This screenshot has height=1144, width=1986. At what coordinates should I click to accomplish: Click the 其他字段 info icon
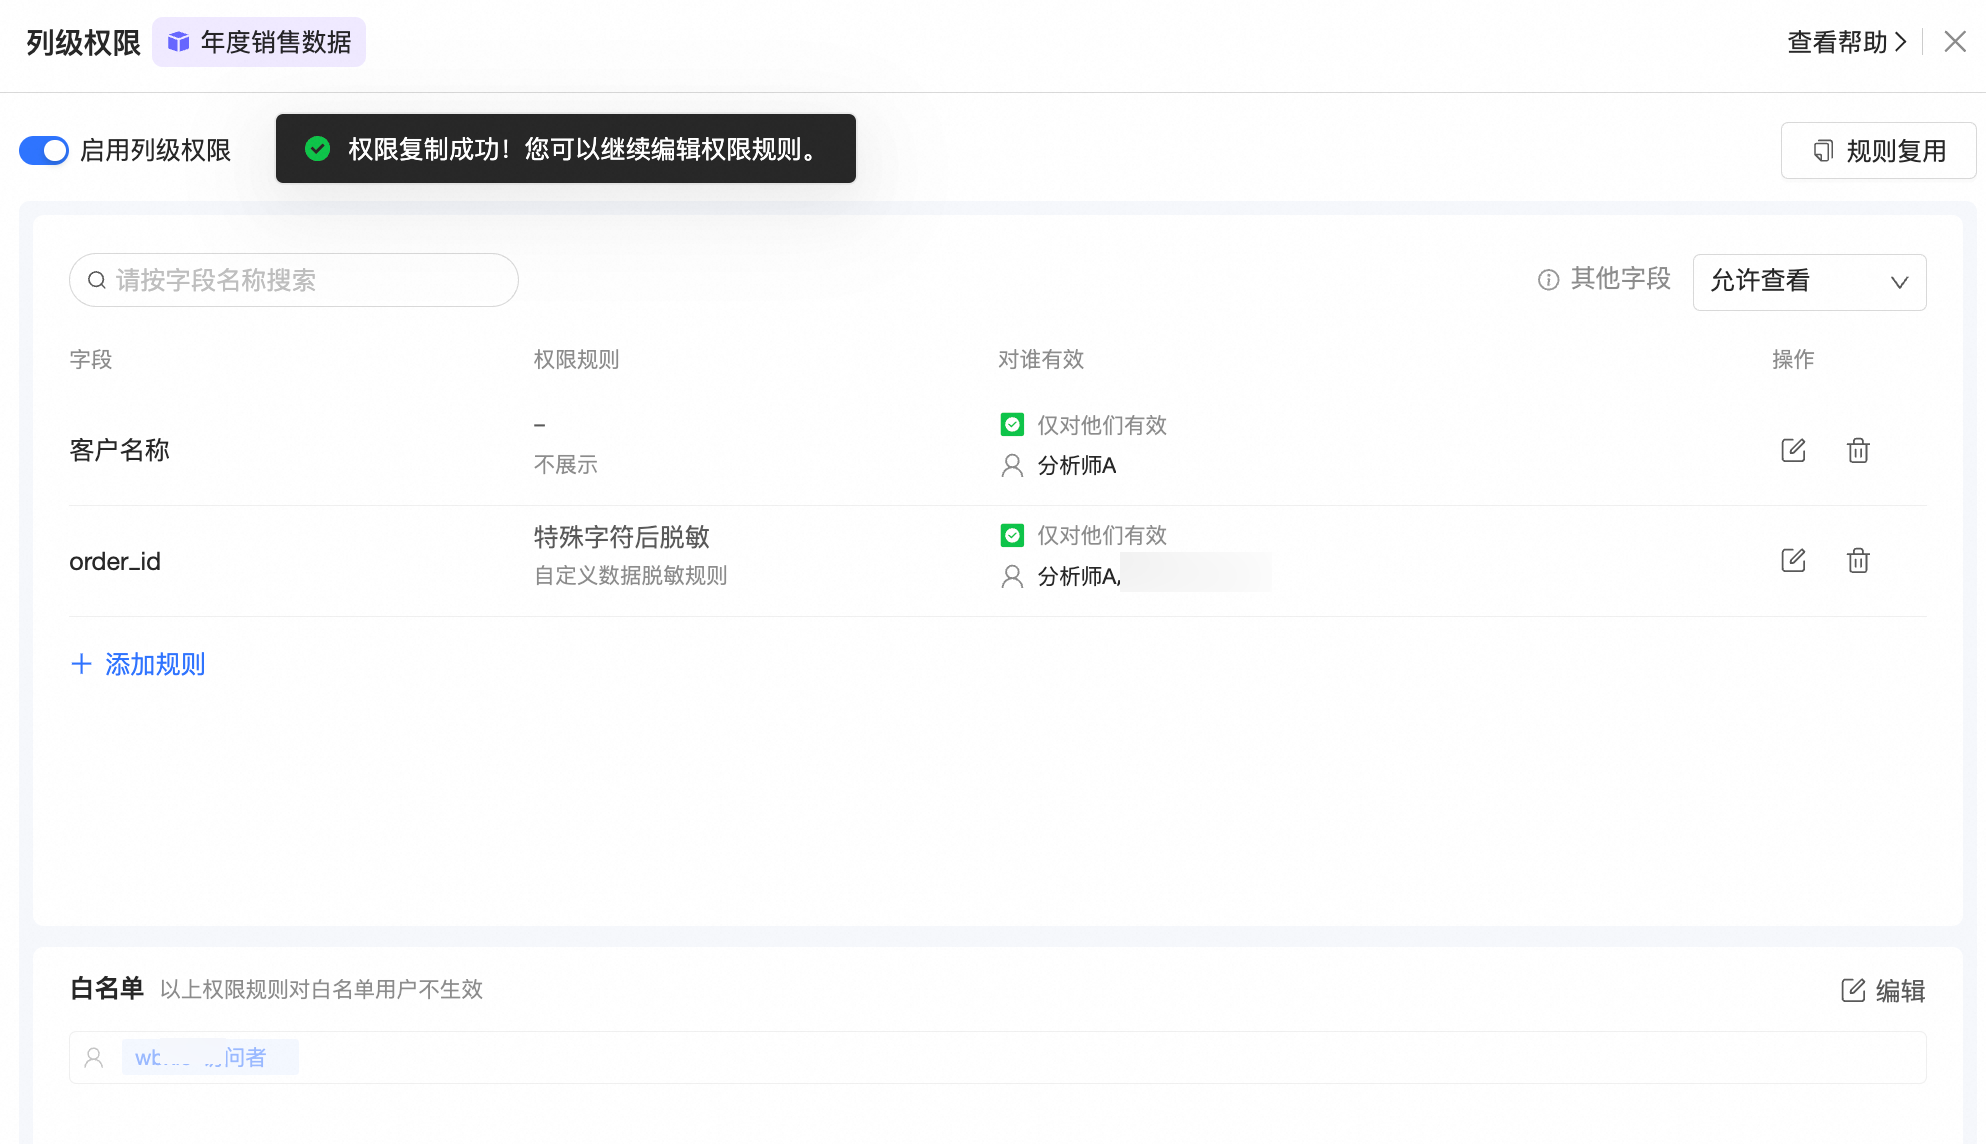[x=1548, y=280]
